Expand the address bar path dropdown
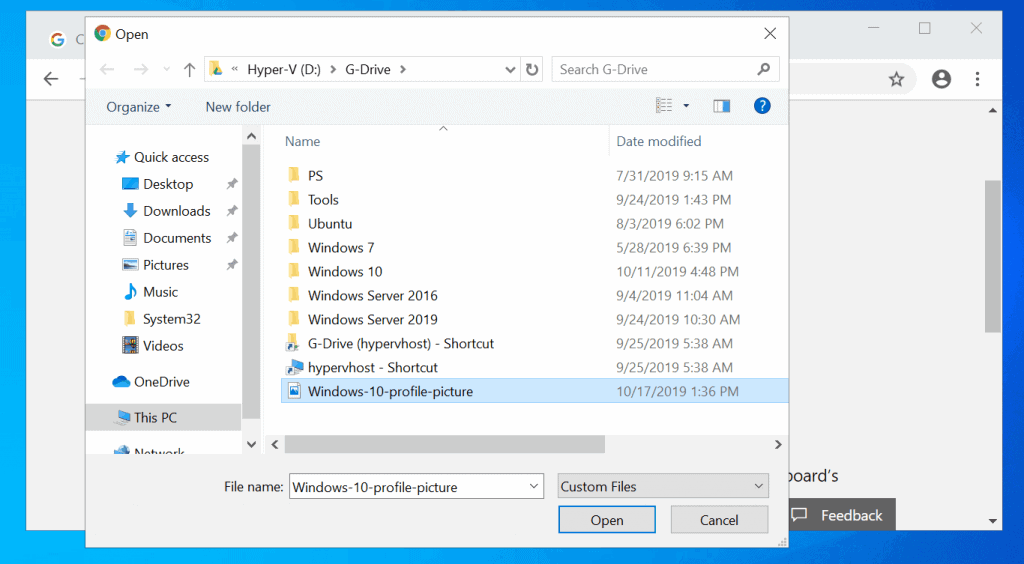Image resolution: width=1024 pixels, height=564 pixels. (x=511, y=69)
